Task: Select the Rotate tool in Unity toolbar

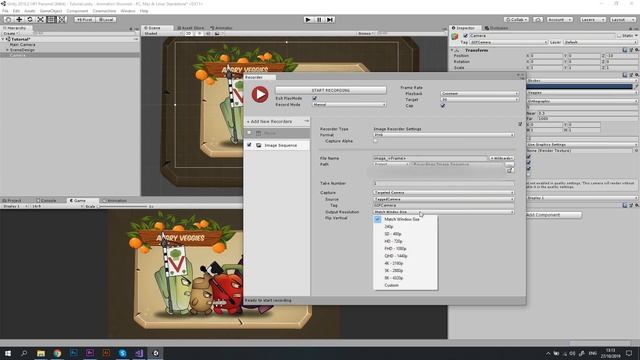Action: pyautogui.click(x=29, y=20)
